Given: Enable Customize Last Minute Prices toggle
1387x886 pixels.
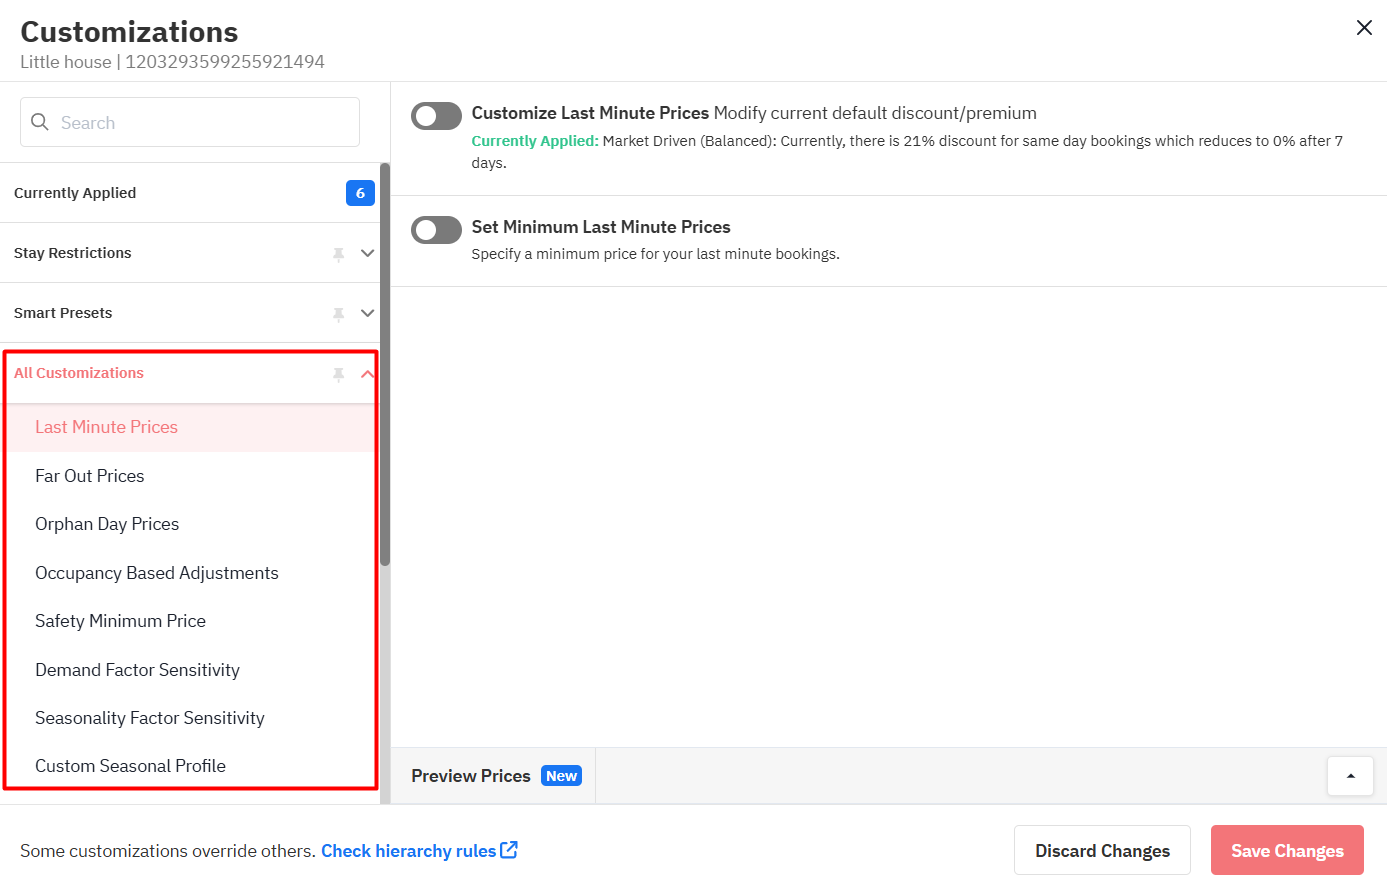Looking at the screenshot, I should (437, 116).
